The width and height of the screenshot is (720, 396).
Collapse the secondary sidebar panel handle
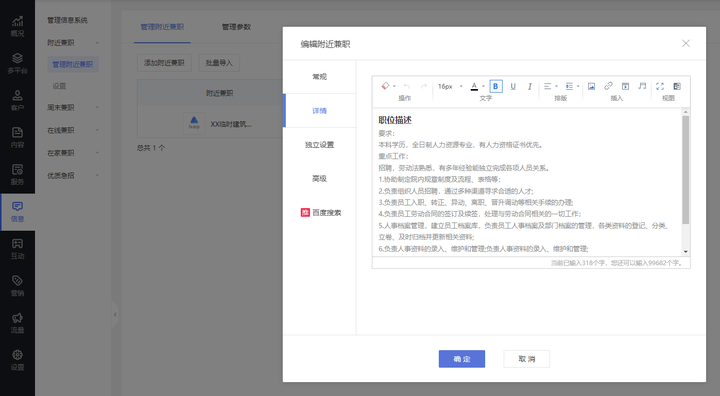pos(115,315)
